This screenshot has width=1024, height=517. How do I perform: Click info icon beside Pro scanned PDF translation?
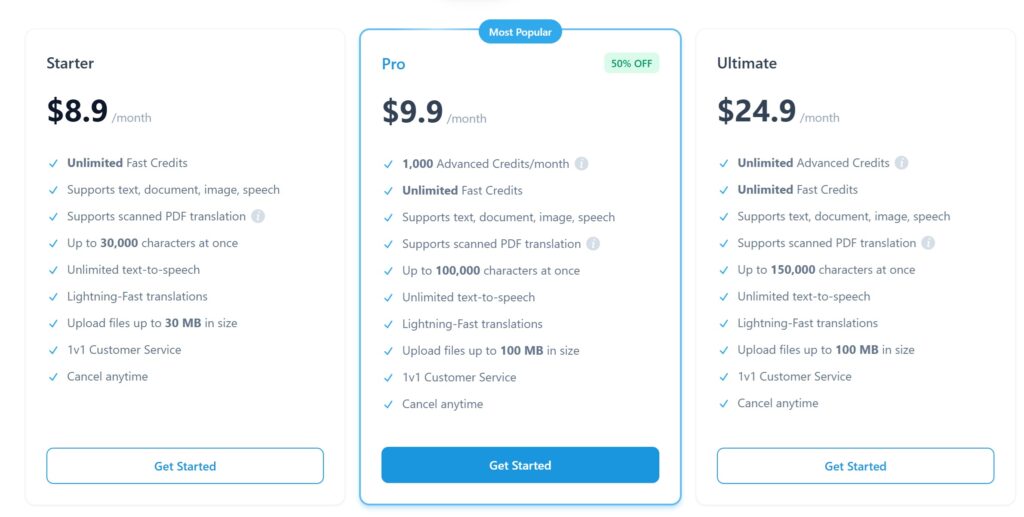[593, 244]
